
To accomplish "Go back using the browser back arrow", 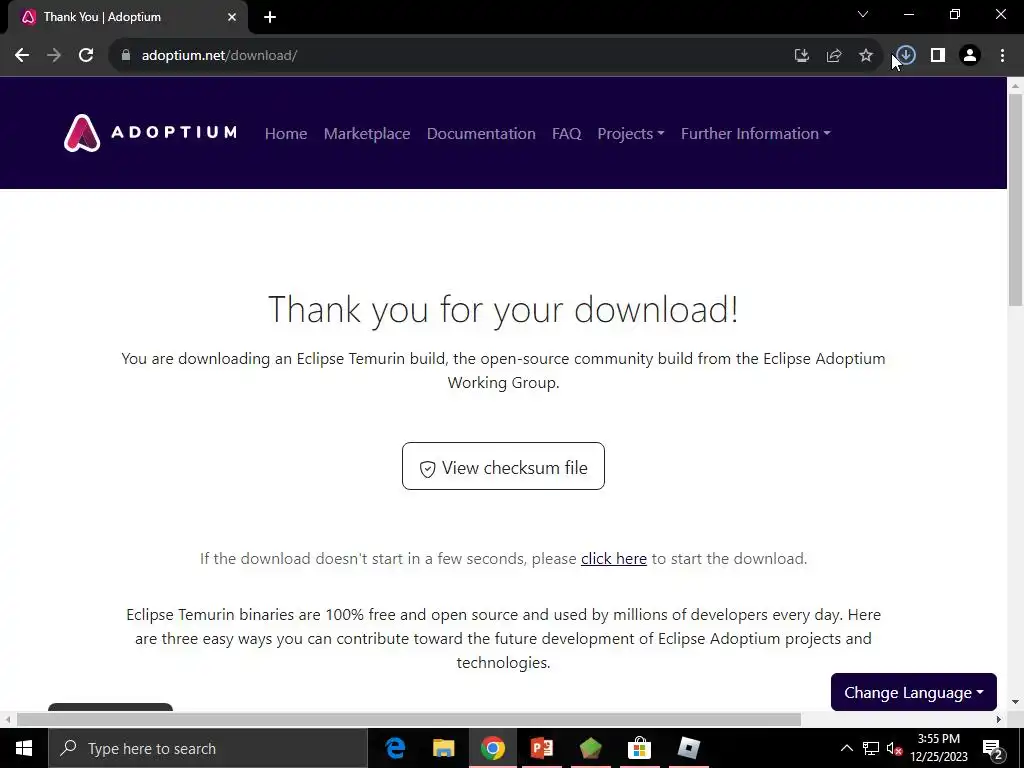I will [x=22, y=56].
